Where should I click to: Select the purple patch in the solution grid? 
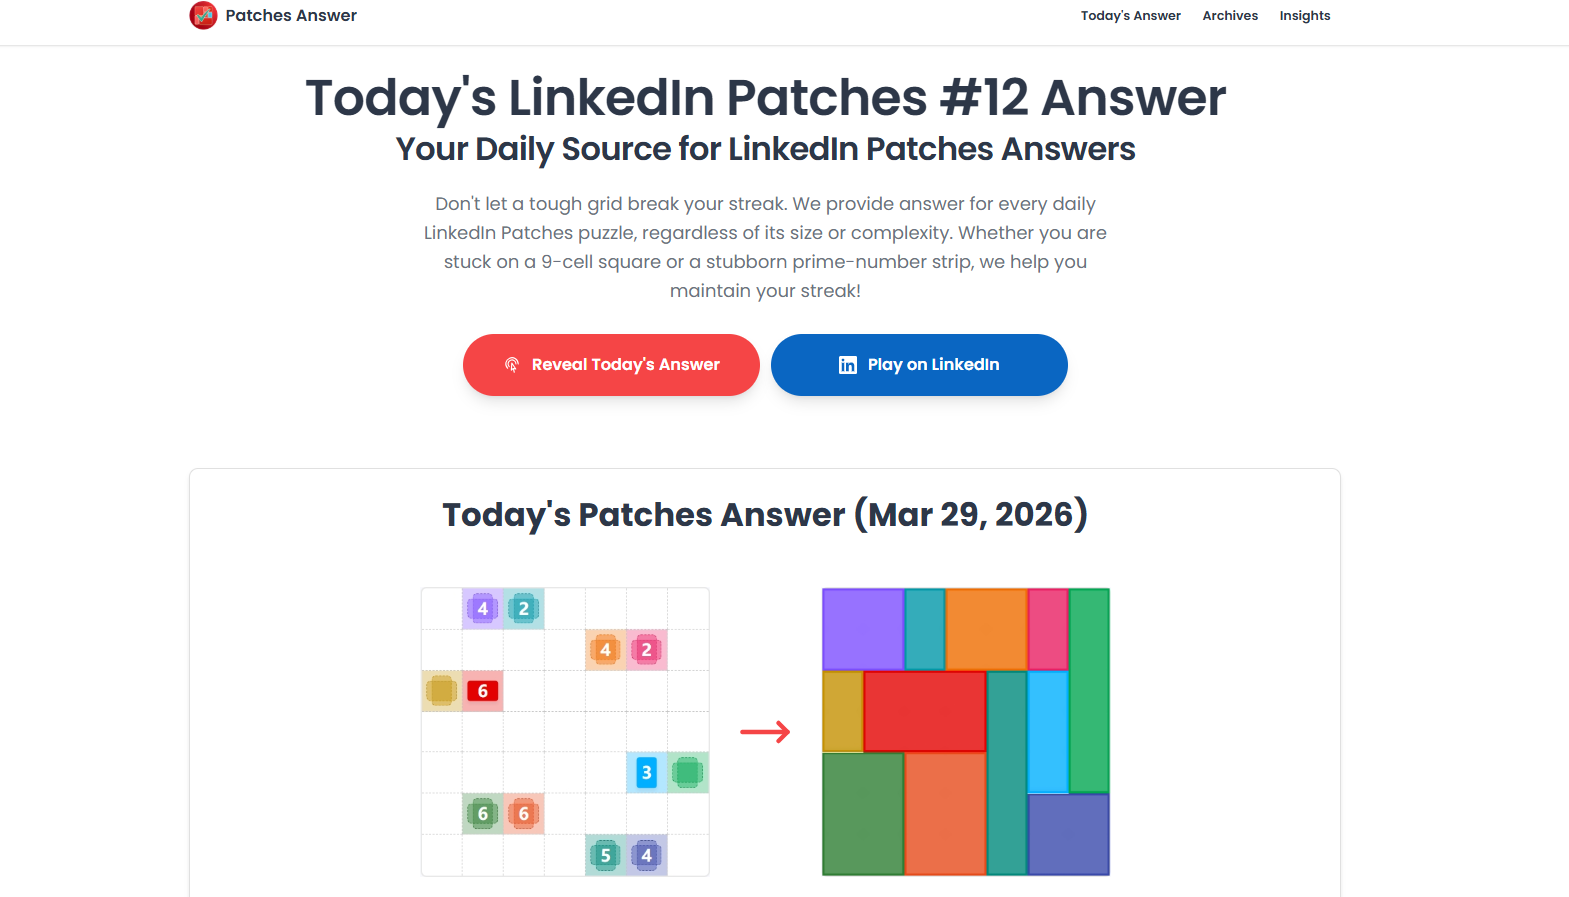(x=862, y=628)
